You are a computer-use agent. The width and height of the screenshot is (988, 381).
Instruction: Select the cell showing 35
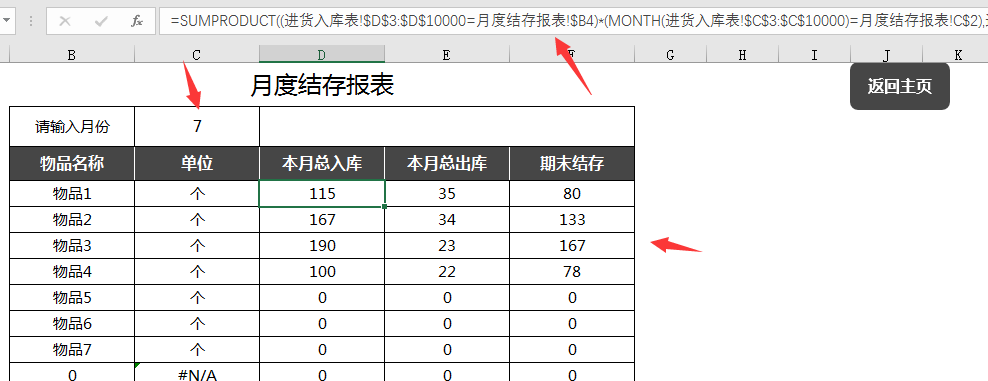coord(447,193)
